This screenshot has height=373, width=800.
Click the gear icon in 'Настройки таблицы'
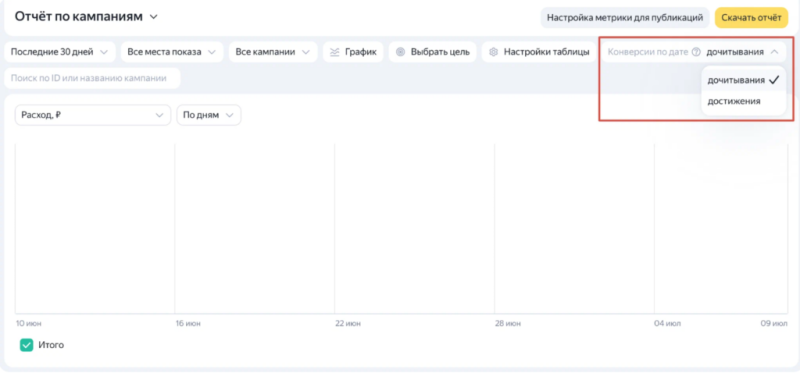point(493,52)
